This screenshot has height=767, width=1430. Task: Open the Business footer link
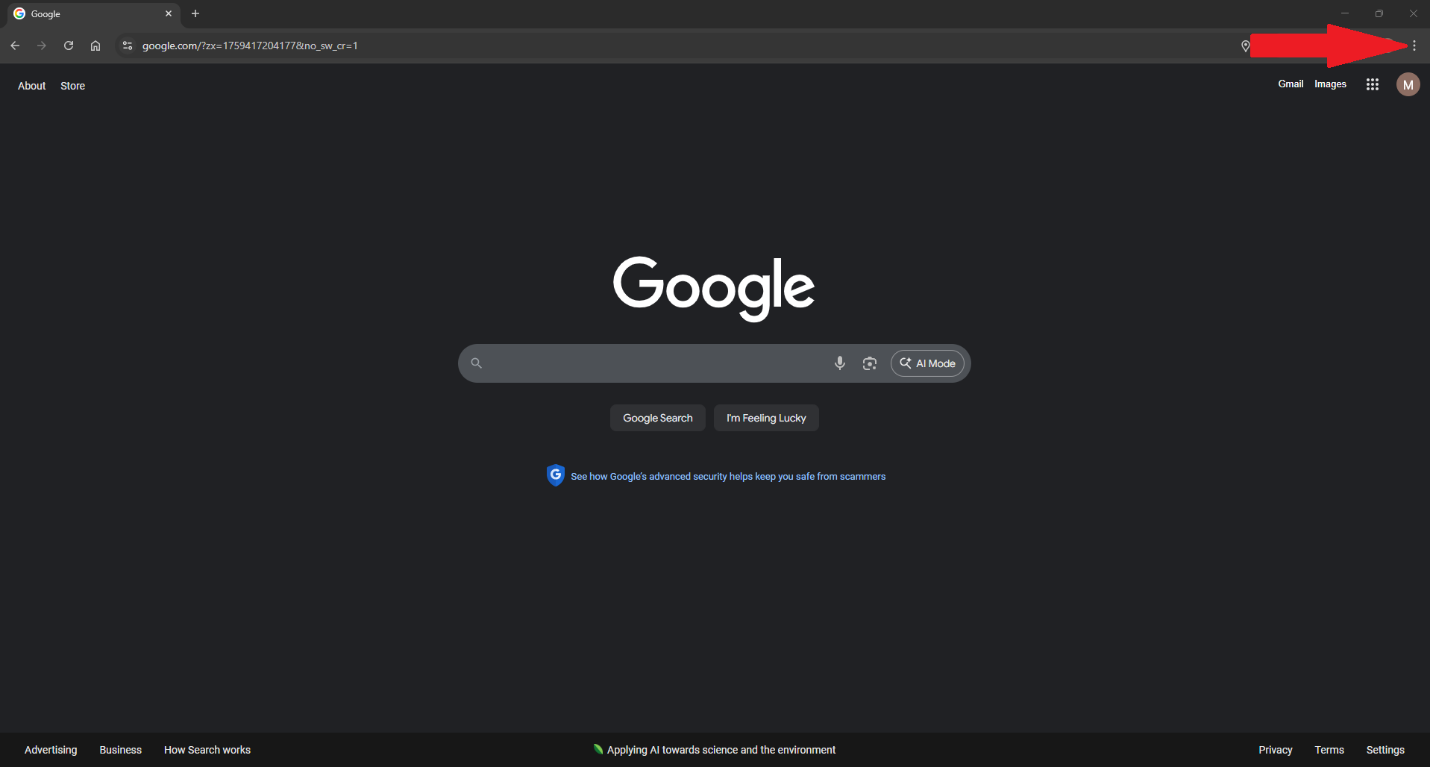click(x=121, y=750)
